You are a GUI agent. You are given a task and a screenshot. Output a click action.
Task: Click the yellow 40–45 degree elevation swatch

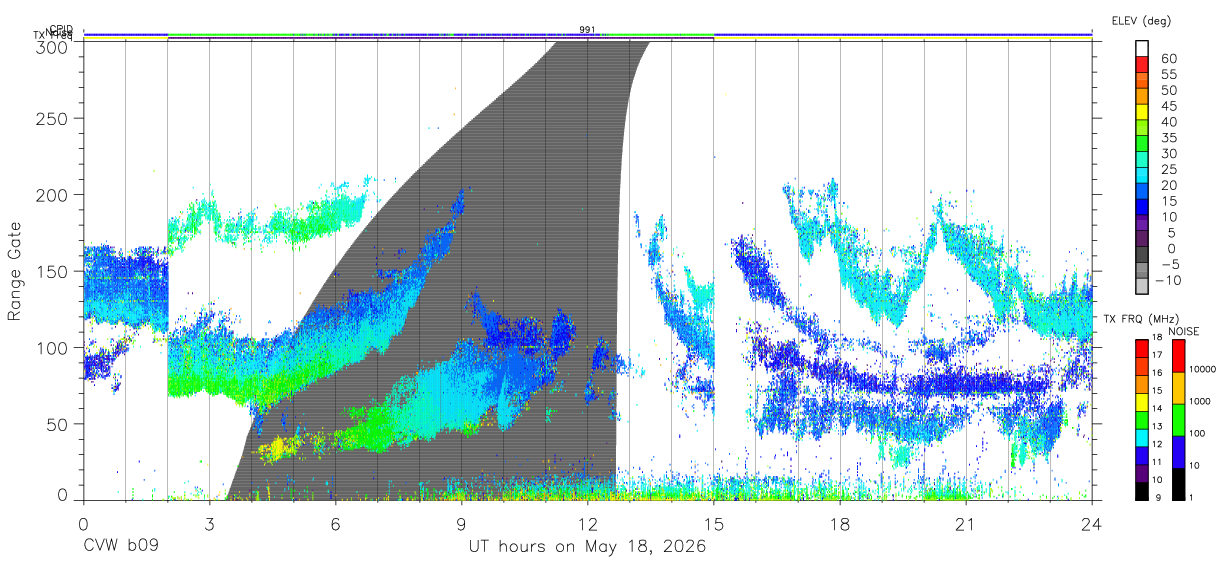[x=1142, y=113]
